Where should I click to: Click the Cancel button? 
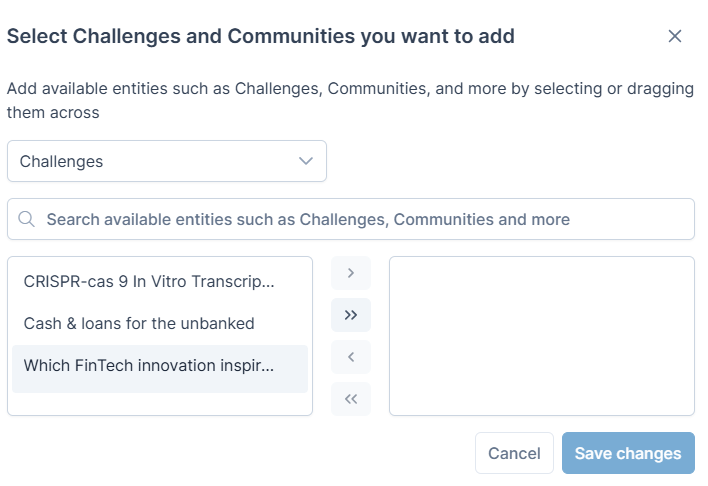point(514,453)
